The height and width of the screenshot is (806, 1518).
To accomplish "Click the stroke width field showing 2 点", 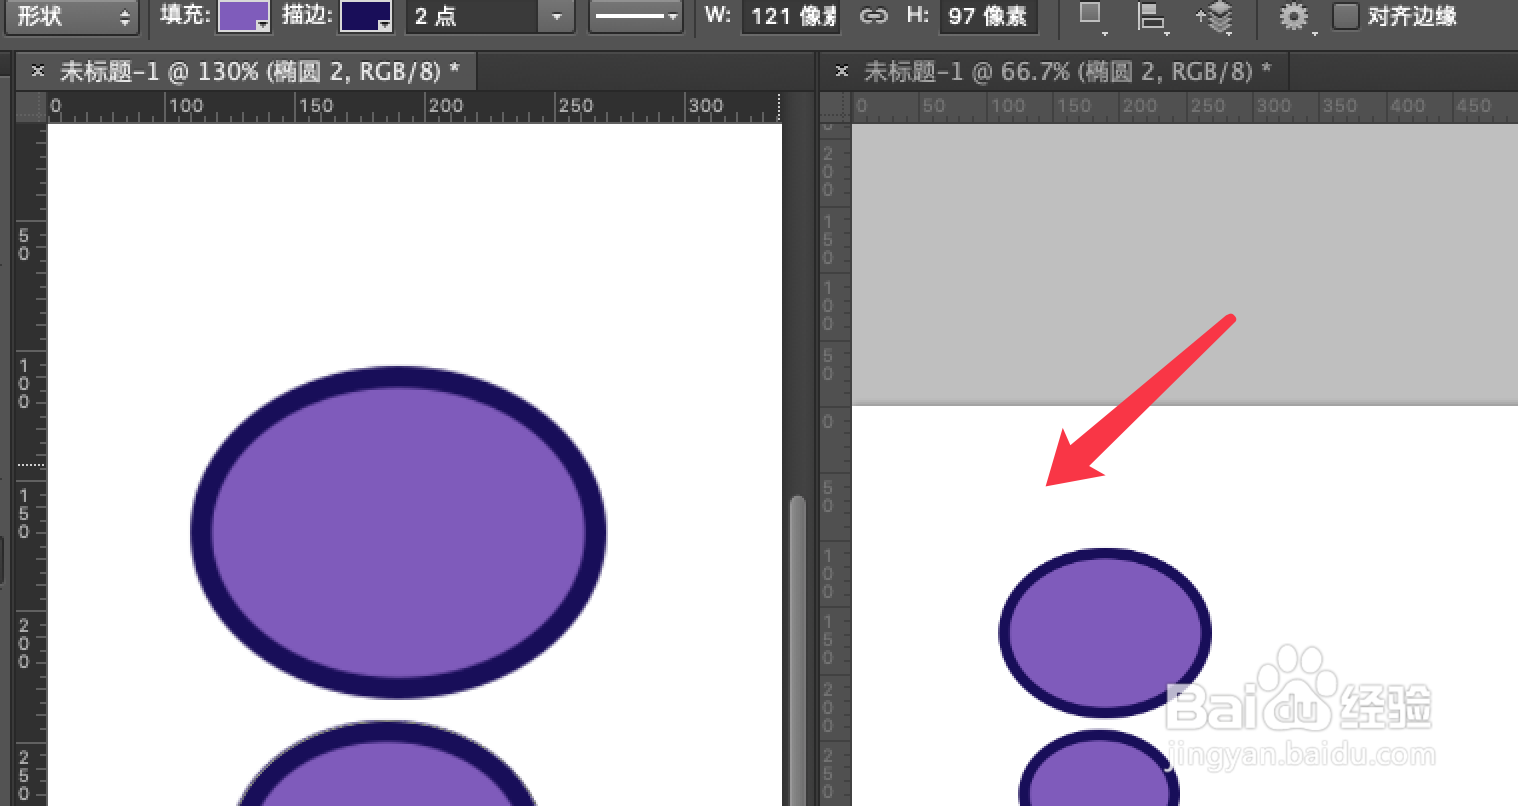I will pos(472,16).
